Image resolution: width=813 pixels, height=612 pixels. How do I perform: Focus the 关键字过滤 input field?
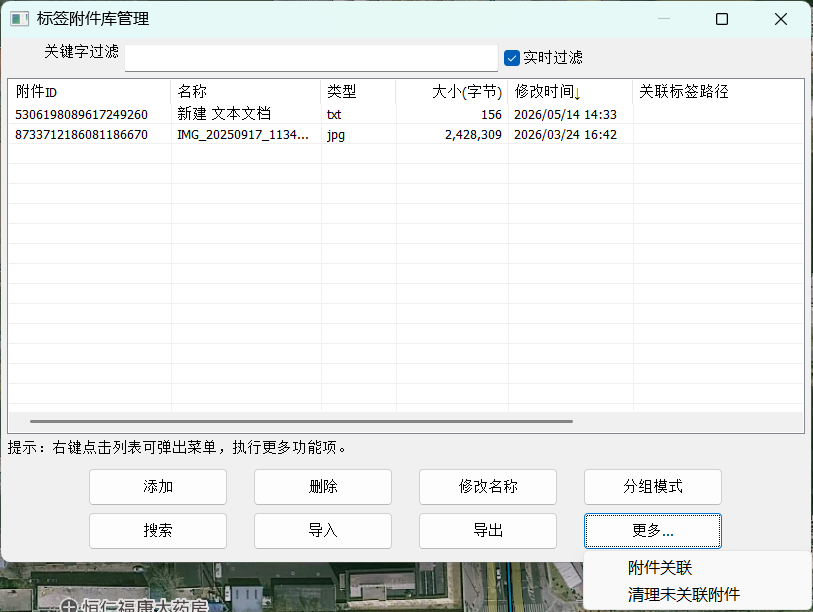tap(311, 58)
